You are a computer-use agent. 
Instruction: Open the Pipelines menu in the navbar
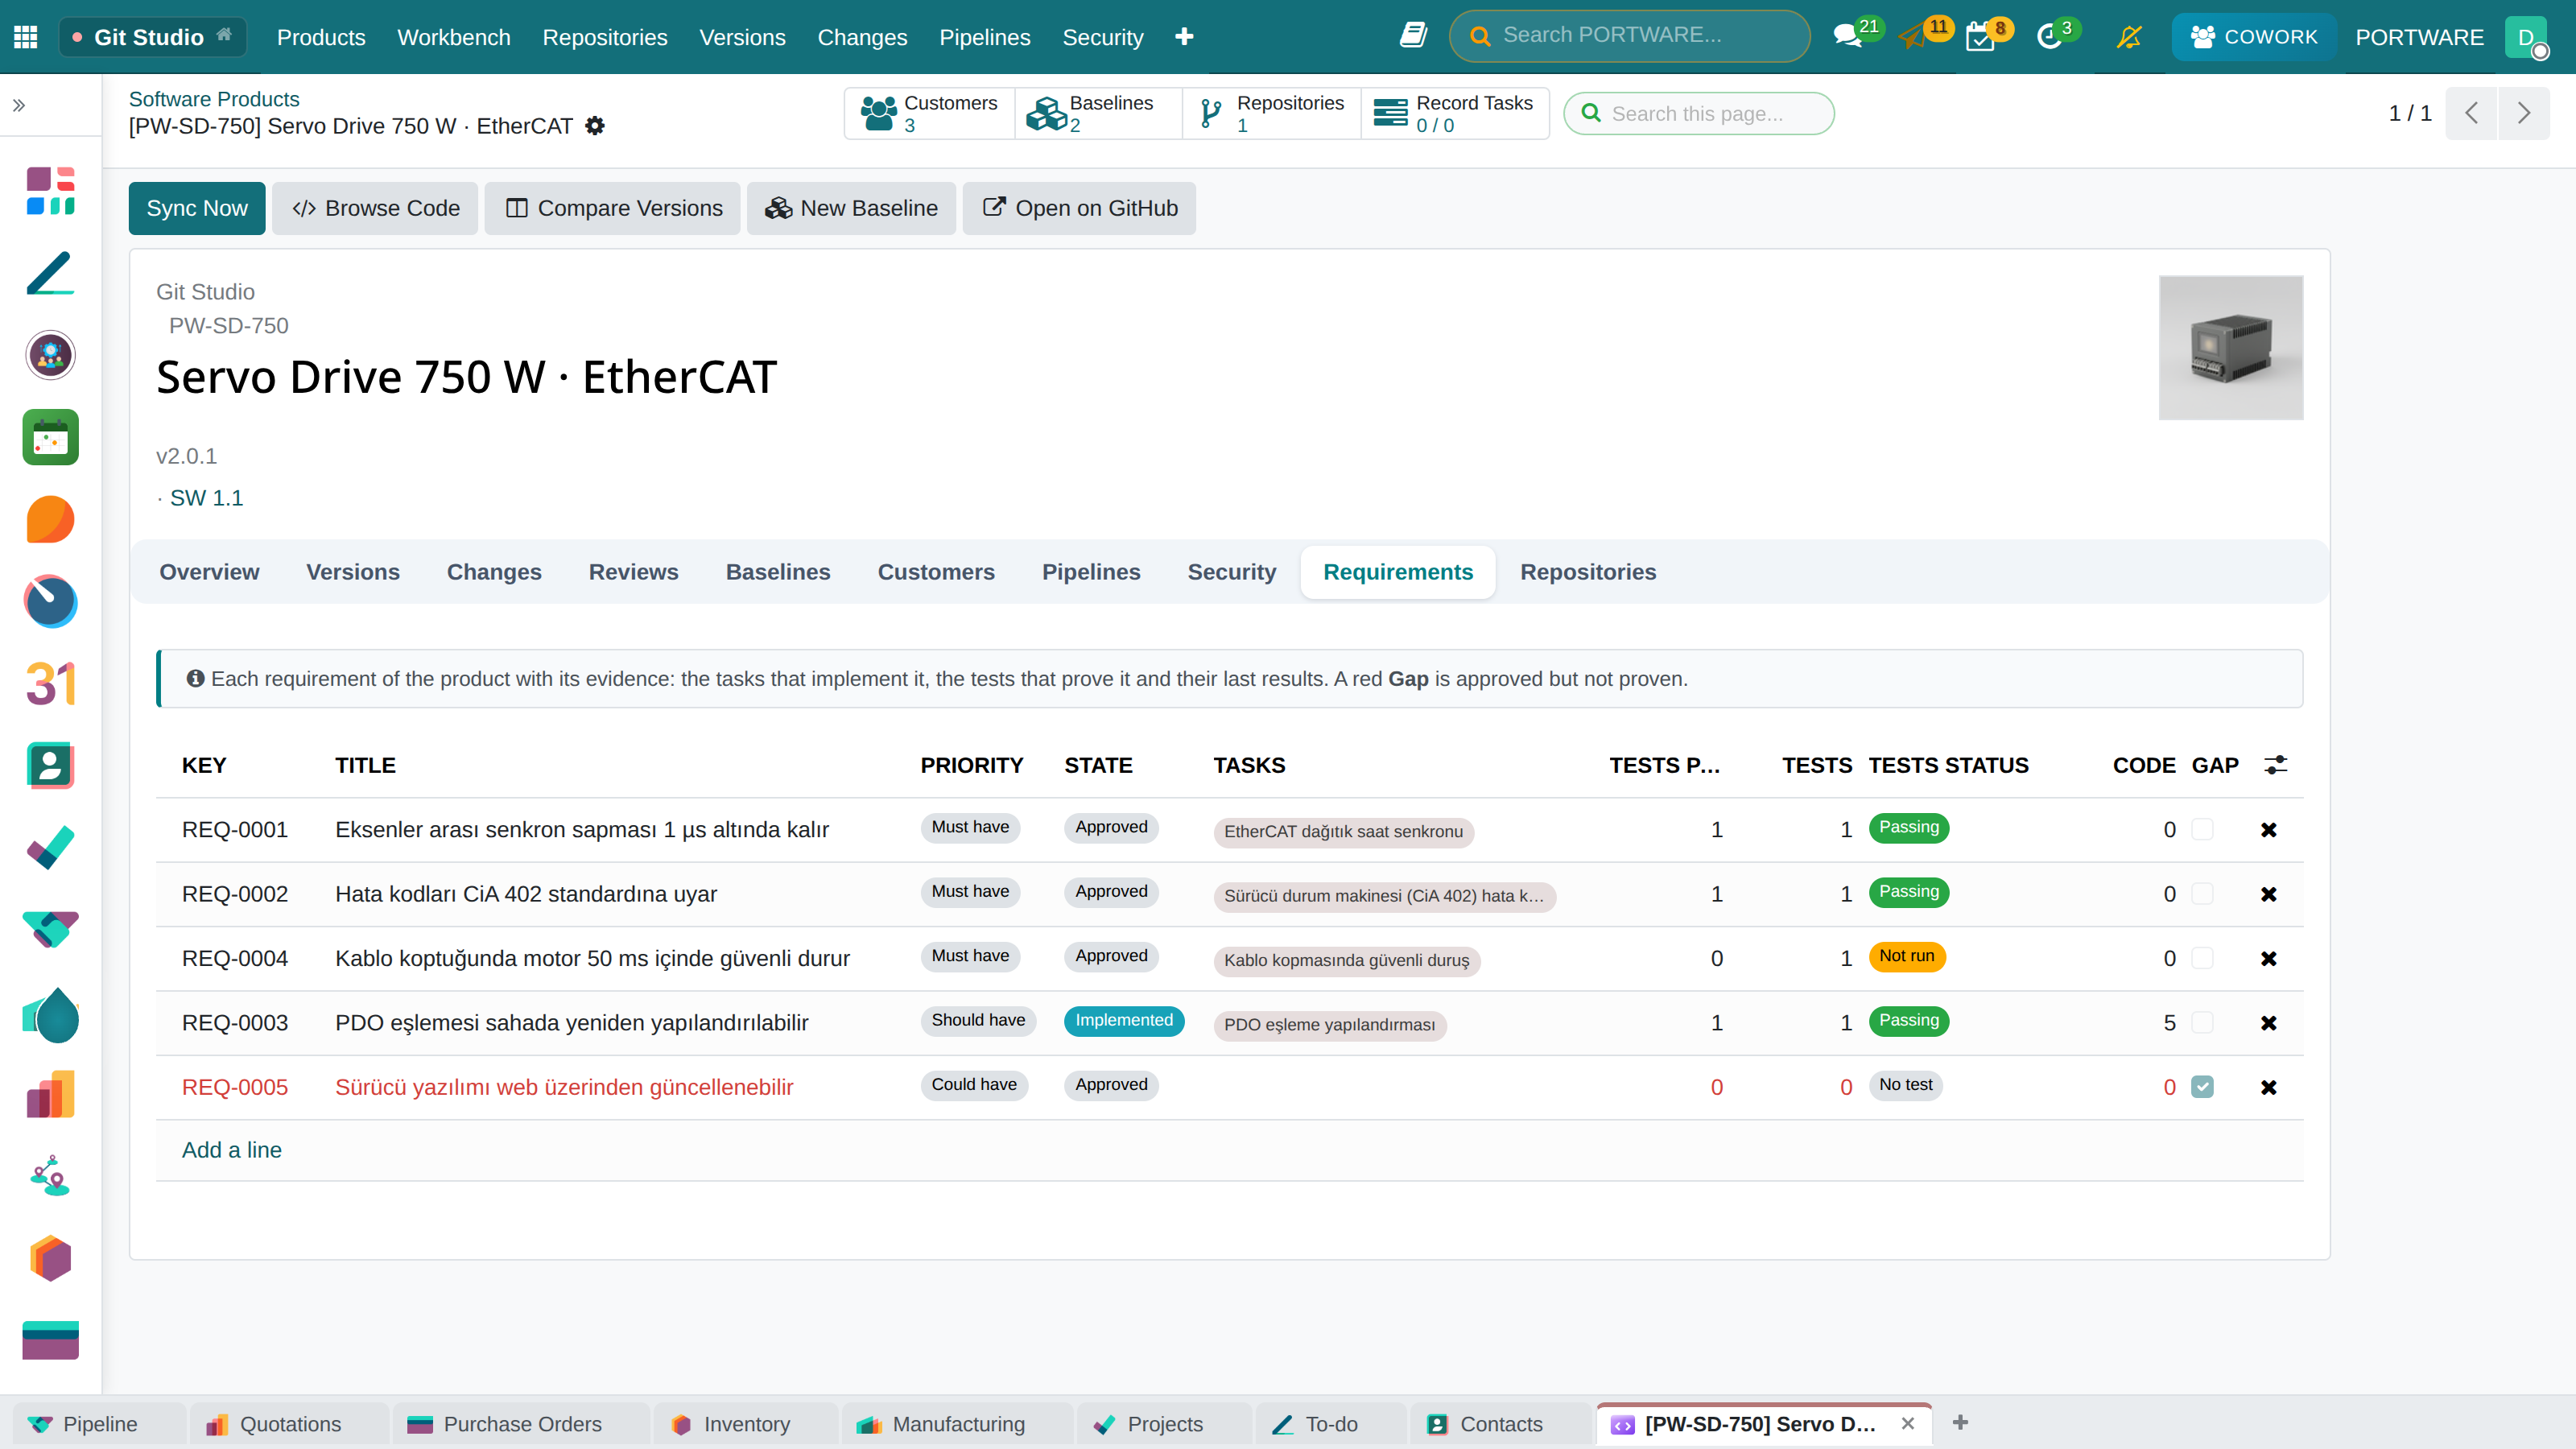click(984, 37)
